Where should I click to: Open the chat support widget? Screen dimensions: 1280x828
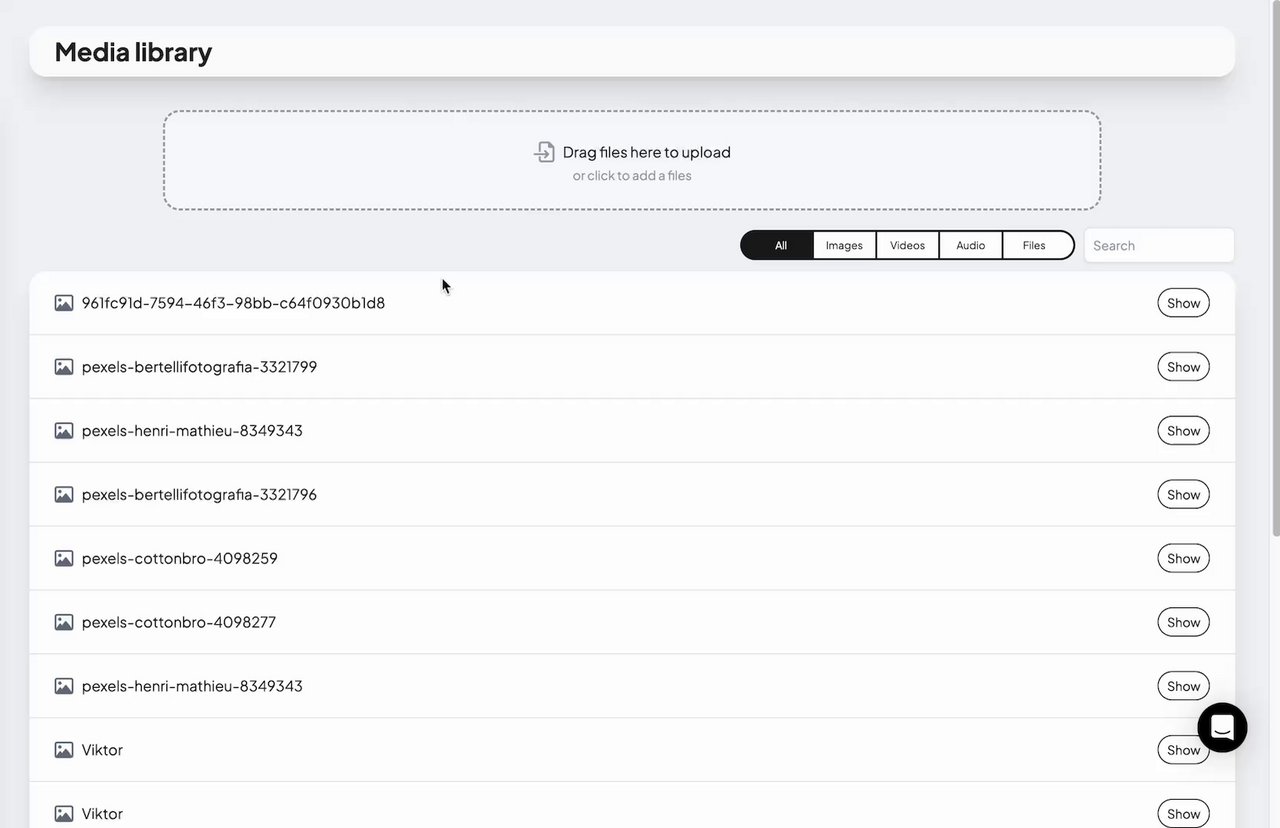pyautogui.click(x=1222, y=727)
